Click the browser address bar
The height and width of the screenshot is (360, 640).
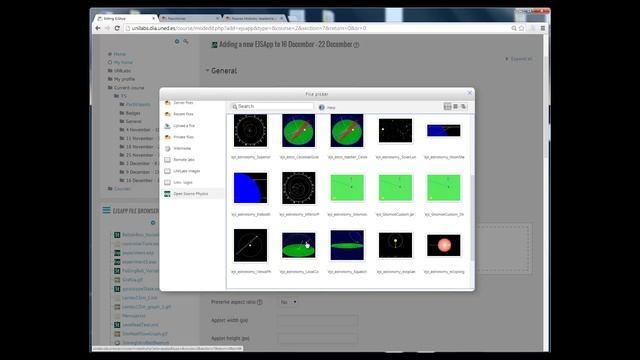pos(317,28)
